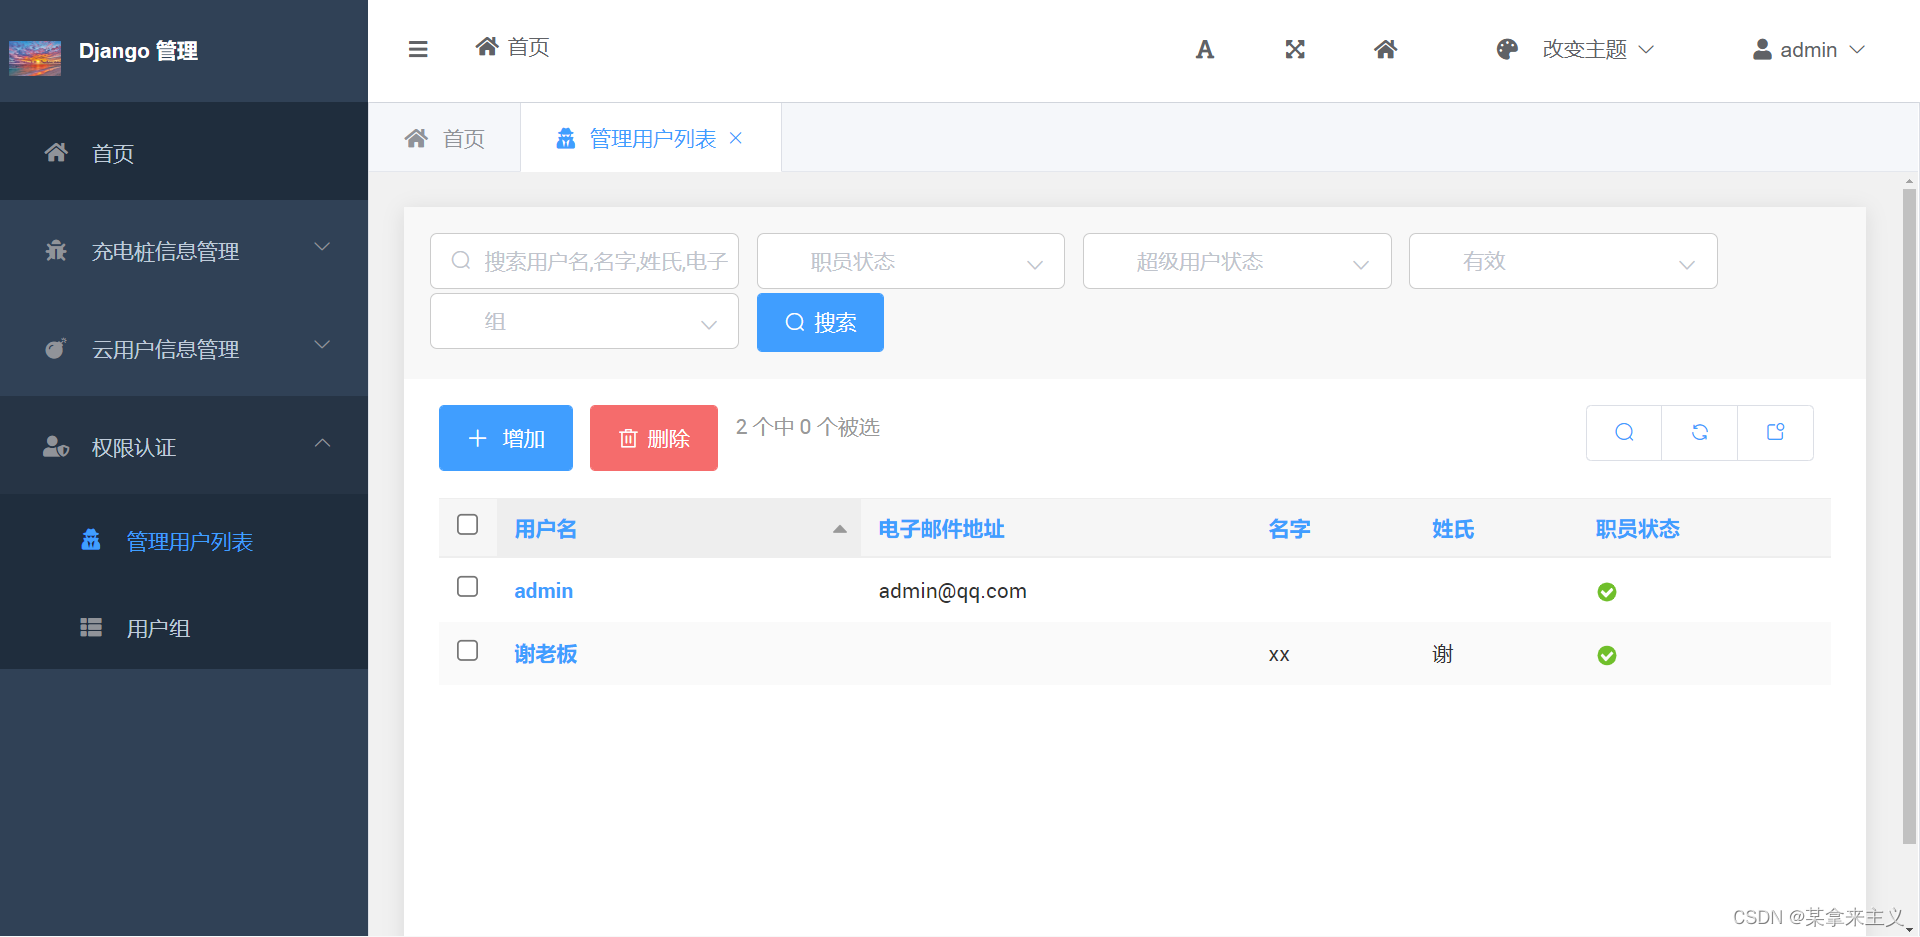Click the font size "A" icon in the top bar
Viewport: 1920px width, 937px height.
(x=1205, y=48)
